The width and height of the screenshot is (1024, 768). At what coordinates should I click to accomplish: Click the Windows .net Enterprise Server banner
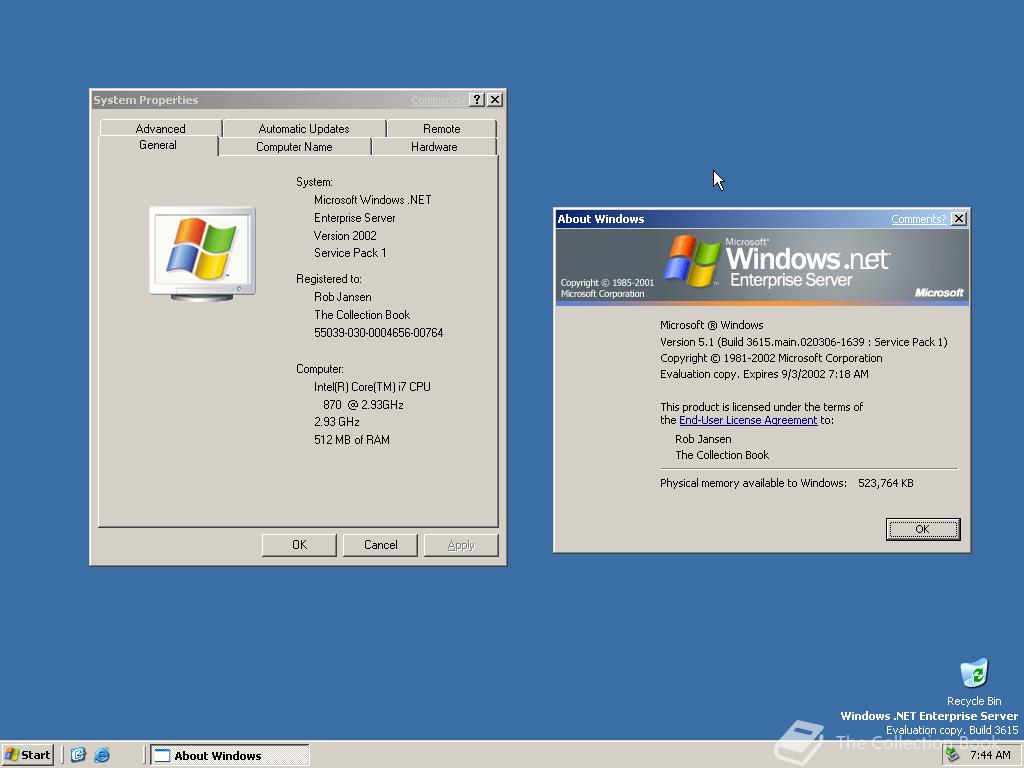pyautogui.click(x=761, y=266)
